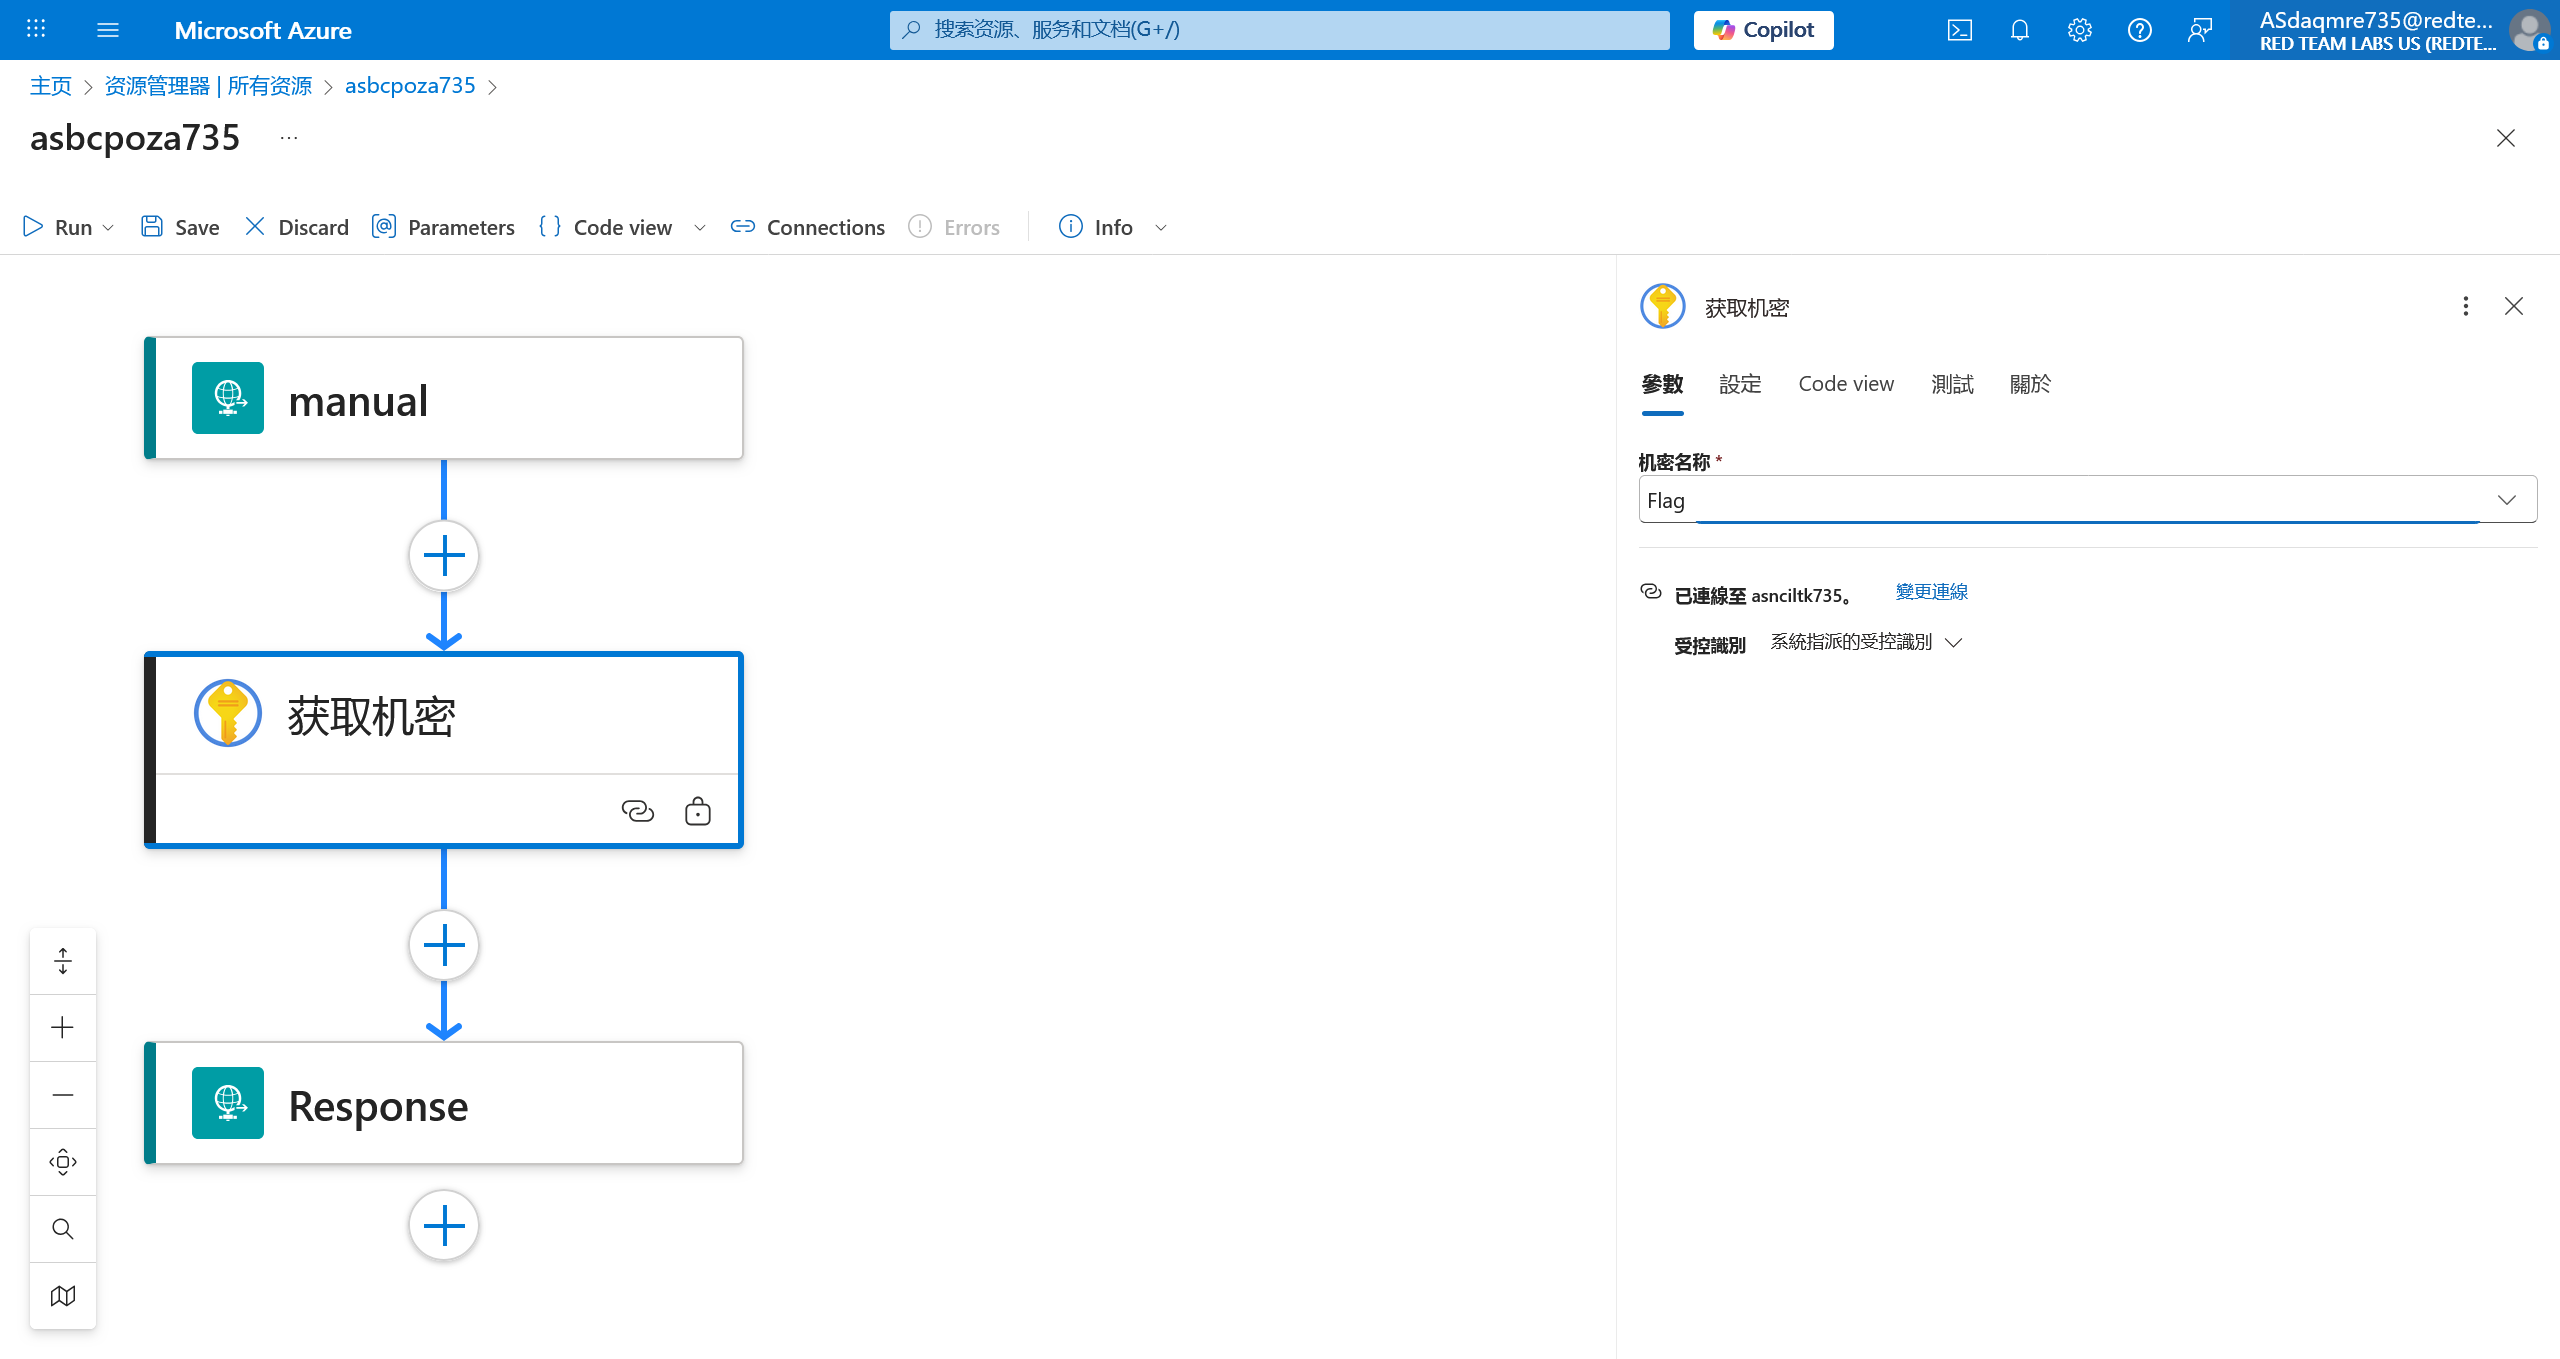
Task: Add step between manual and 获取机密
Action: [x=444, y=555]
